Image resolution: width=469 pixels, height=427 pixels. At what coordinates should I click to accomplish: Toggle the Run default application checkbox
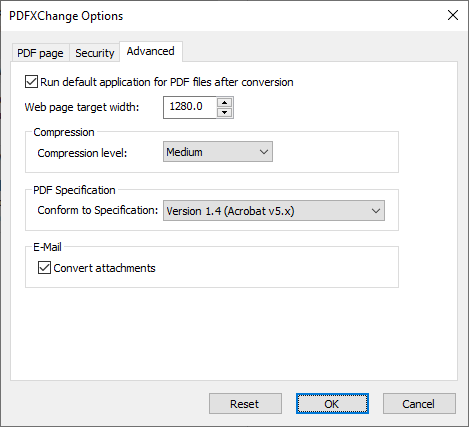click(31, 82)
